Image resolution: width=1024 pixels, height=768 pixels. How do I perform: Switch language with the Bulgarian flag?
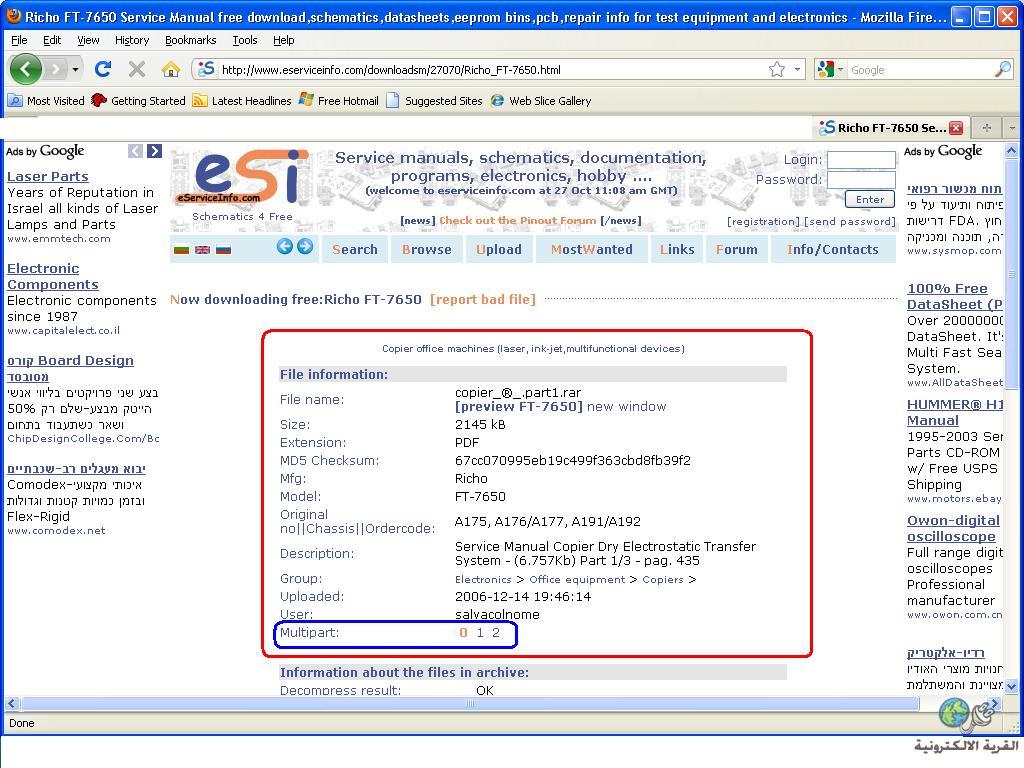click(182, 249)
